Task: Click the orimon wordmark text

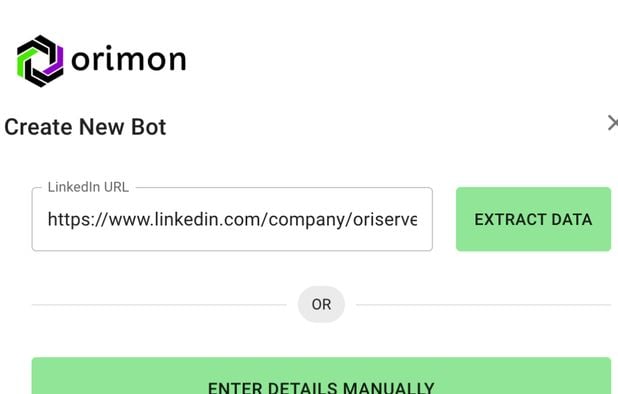Action: (x=128, y=60)
